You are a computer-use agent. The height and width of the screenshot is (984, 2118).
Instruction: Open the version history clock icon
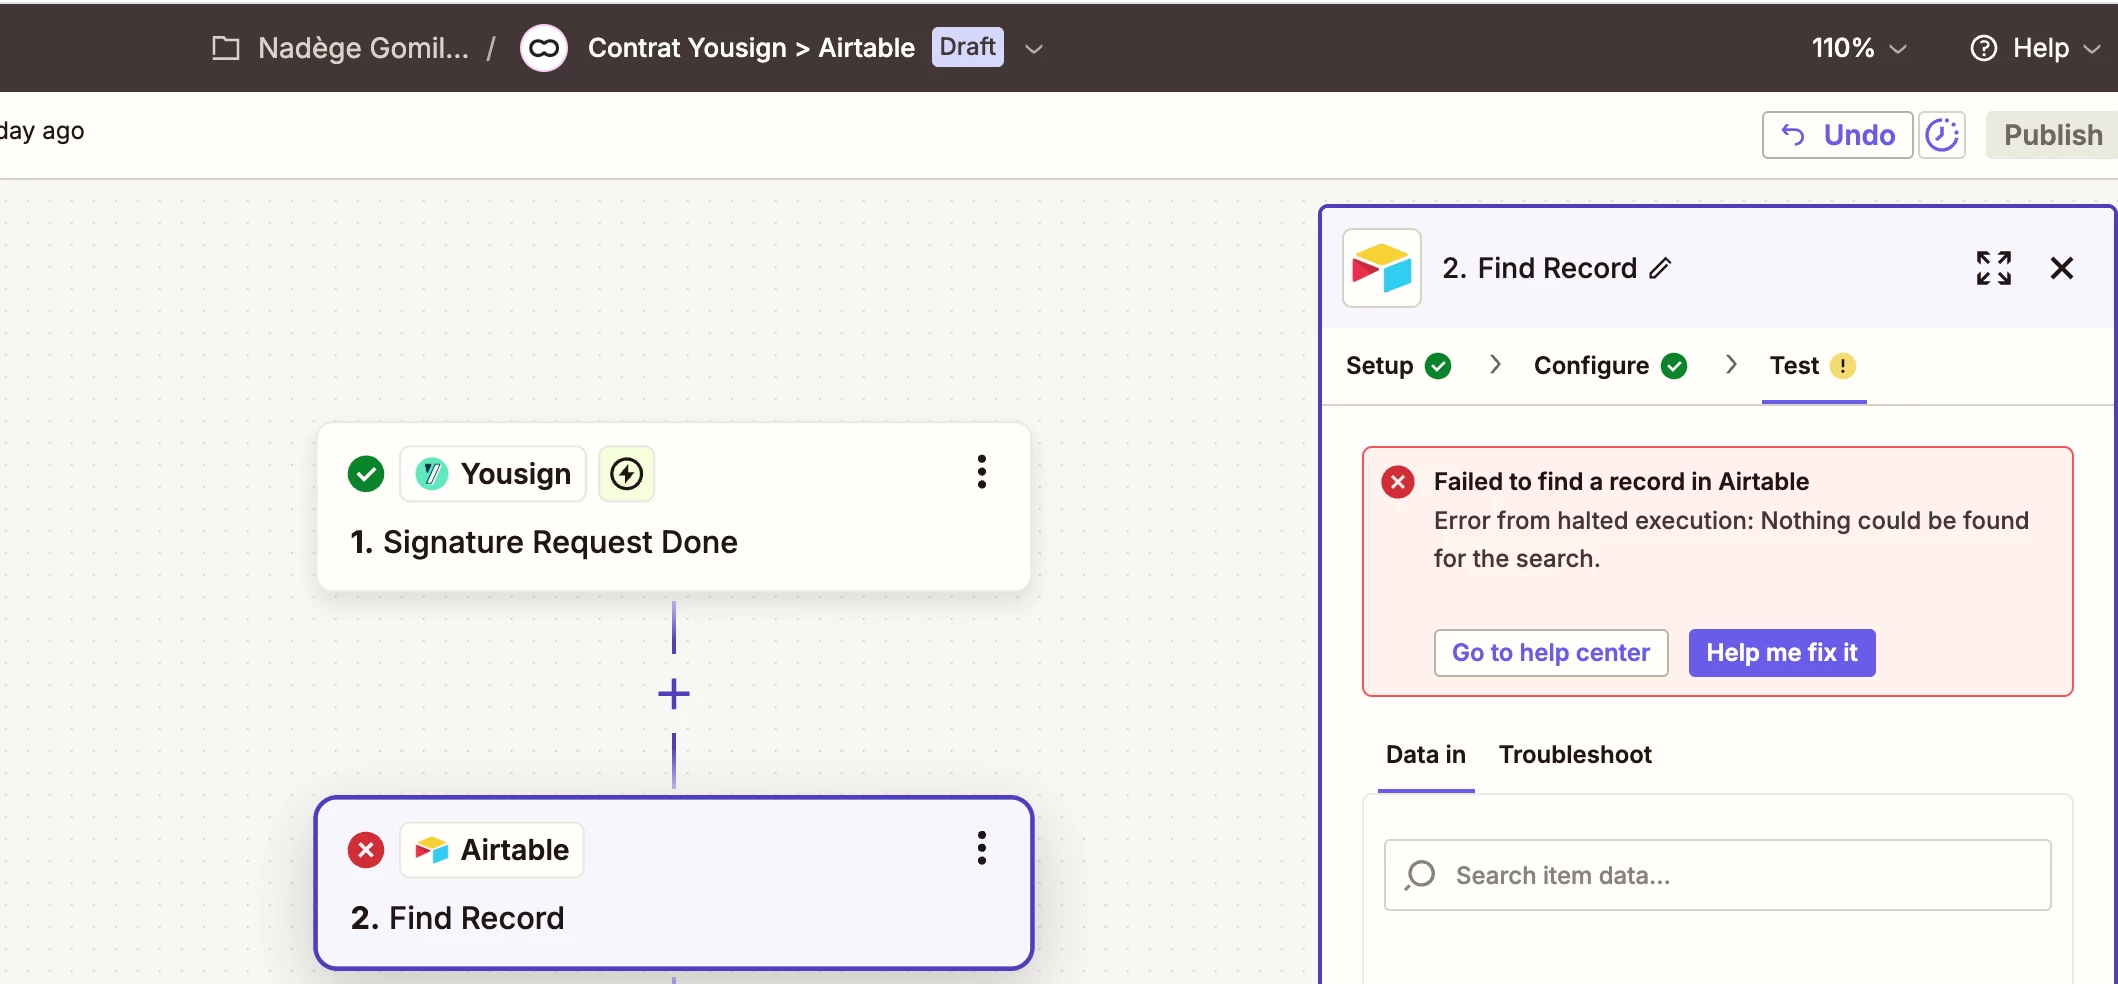coord(1942,135)
